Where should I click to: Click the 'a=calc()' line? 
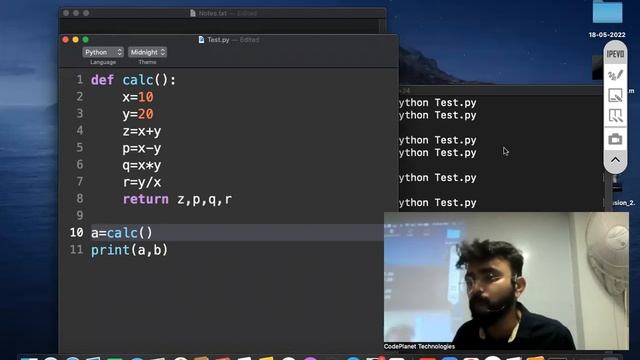click(x=122, y=233)
